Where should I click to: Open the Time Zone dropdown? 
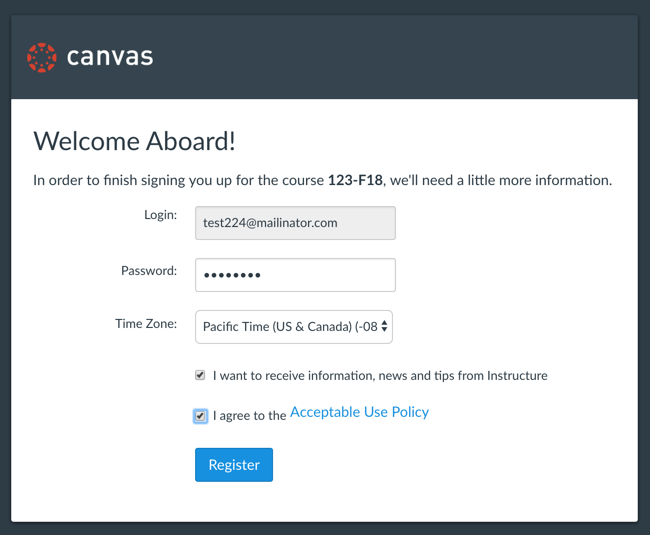coord(290,326)
